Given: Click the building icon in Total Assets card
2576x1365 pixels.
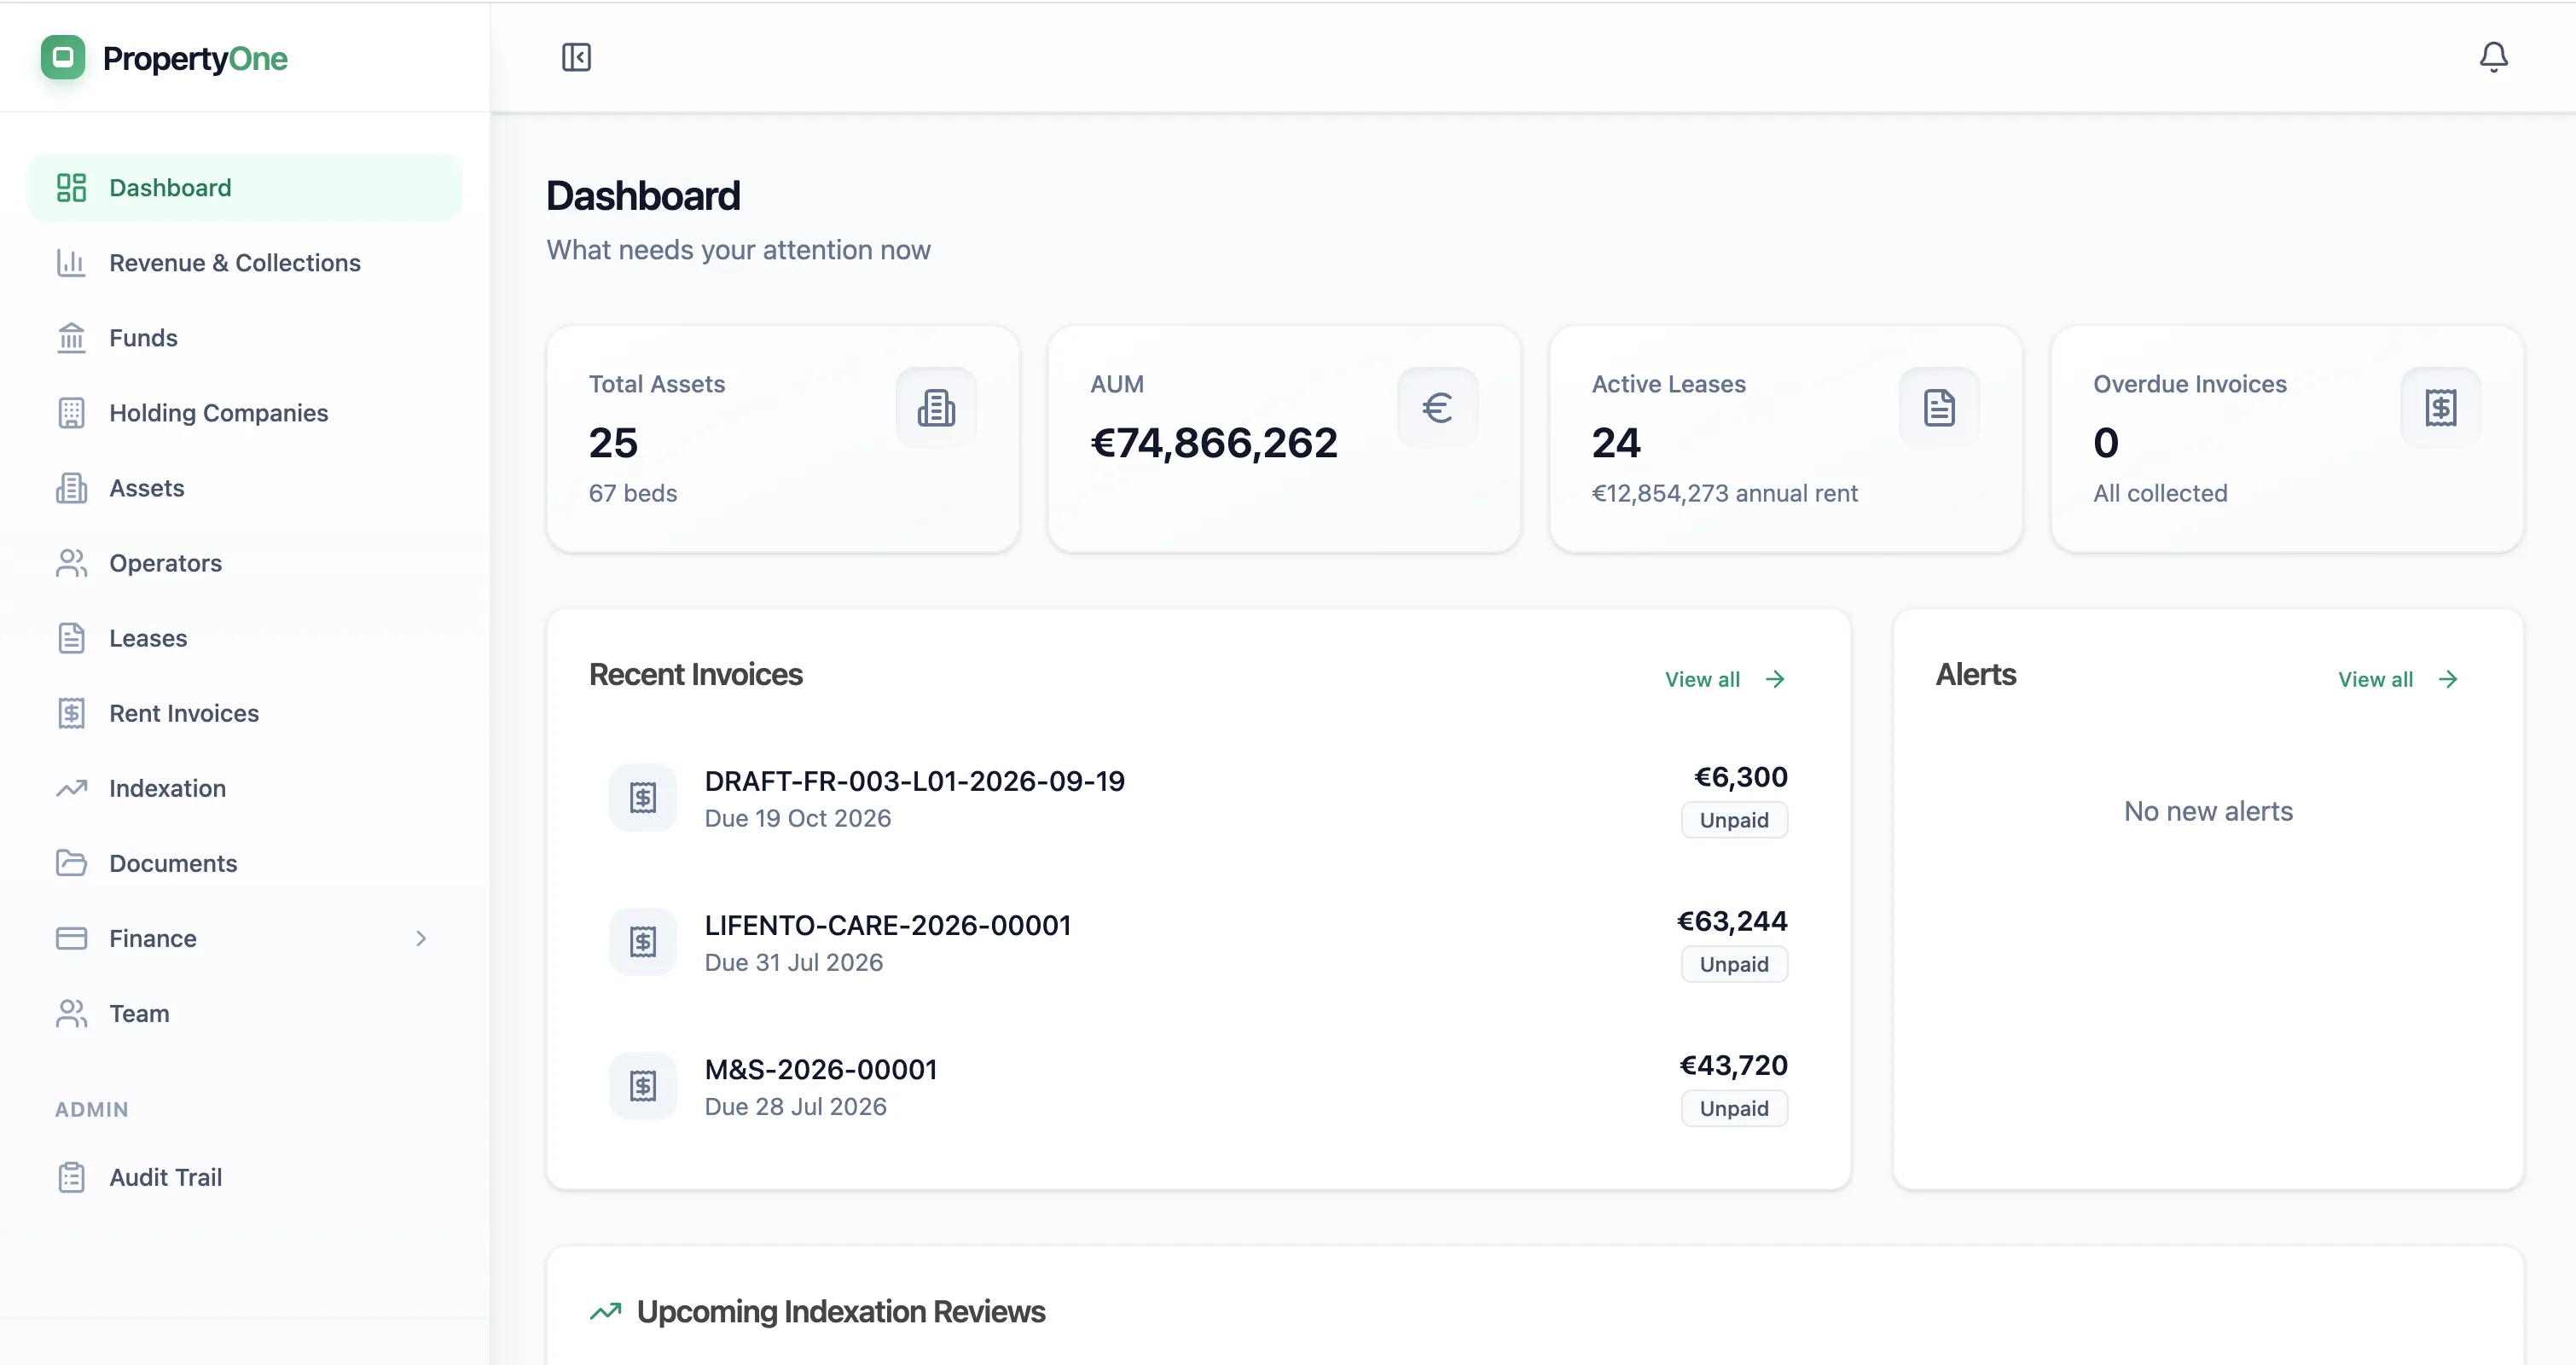Looking at the screenshot, I should click(936, 407).
